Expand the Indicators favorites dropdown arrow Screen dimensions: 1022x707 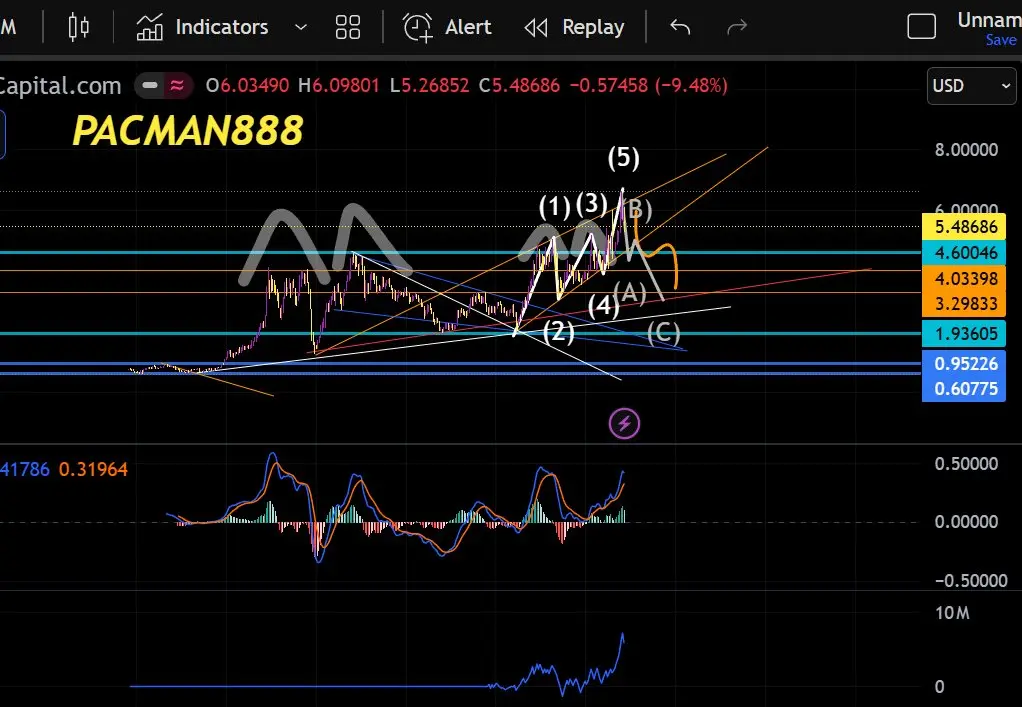[x=300, y=27]
